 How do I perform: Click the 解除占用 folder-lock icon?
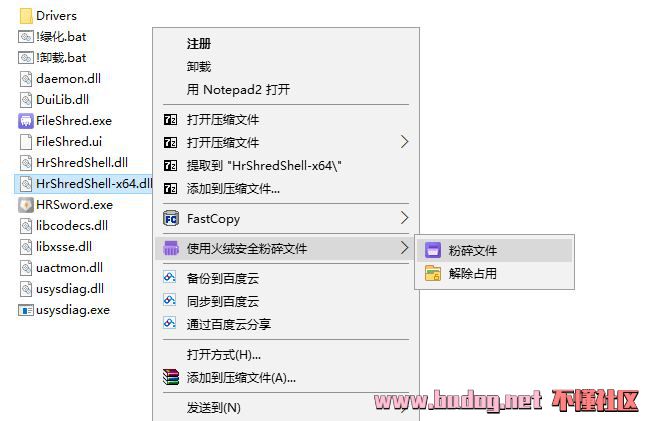tap(432, 273)
